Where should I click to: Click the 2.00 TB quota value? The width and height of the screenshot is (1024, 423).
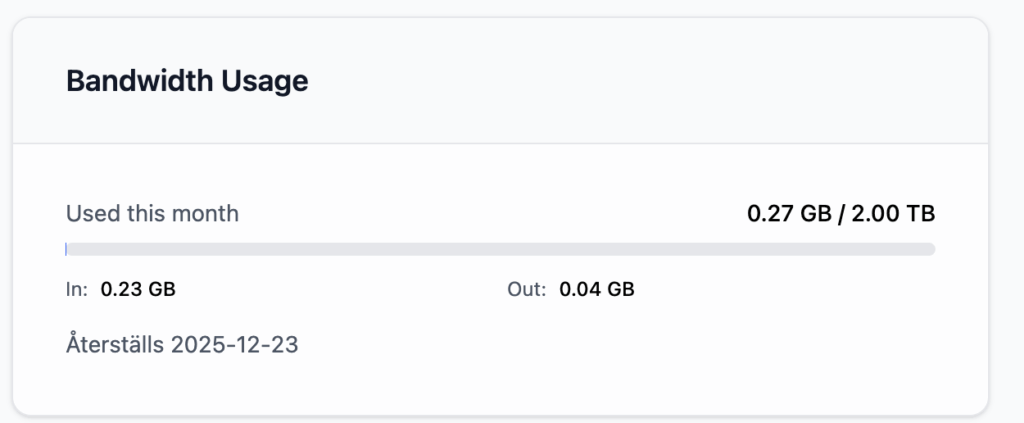point(893,213)
